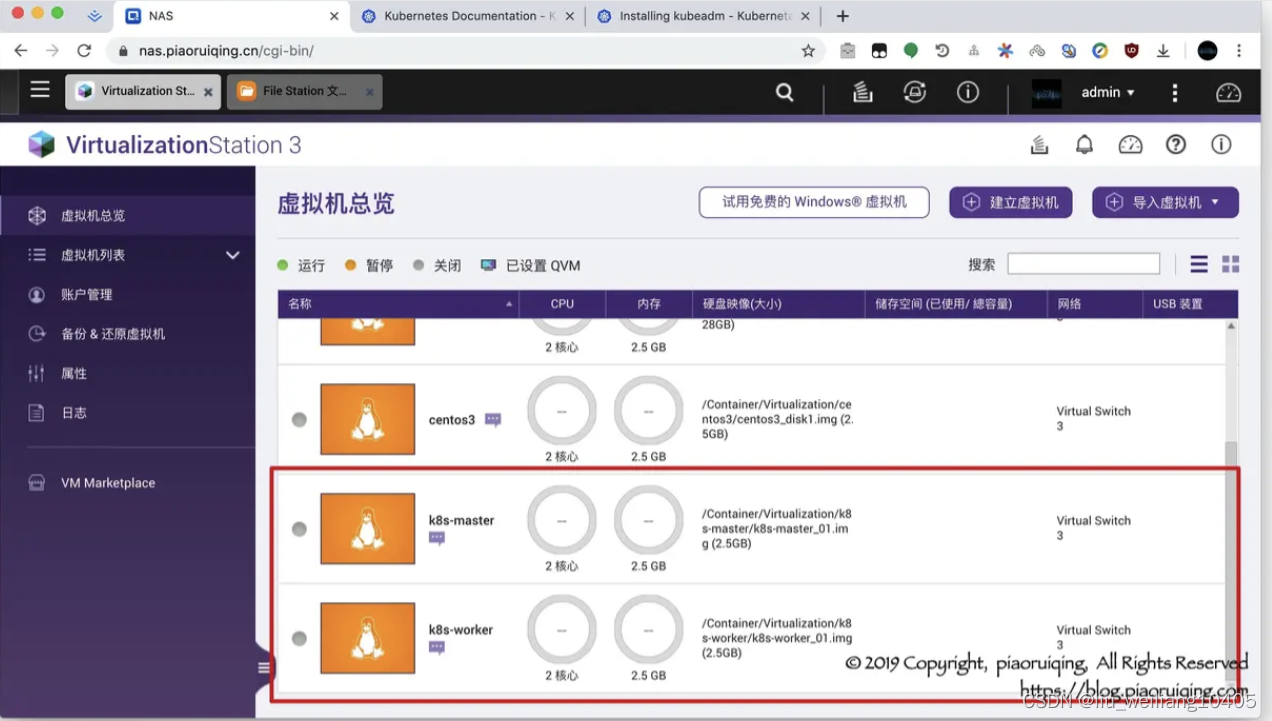Open the k8s-master VM thumbnail
The width and height of the screenshot is (1272, 721).
pos(367,528)
